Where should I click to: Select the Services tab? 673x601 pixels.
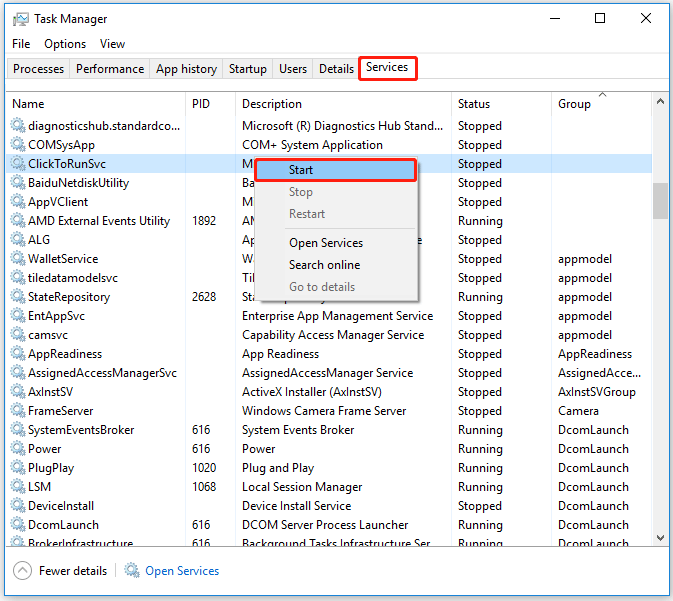click(x=387, y=67)
